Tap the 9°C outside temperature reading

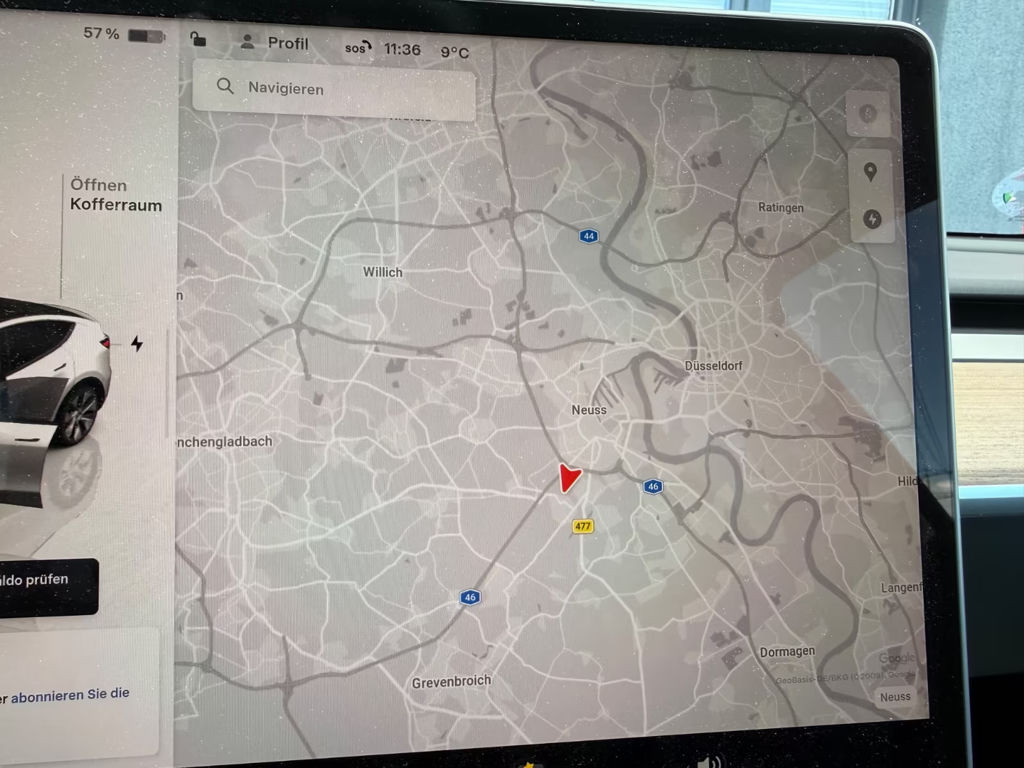point(455,52)
